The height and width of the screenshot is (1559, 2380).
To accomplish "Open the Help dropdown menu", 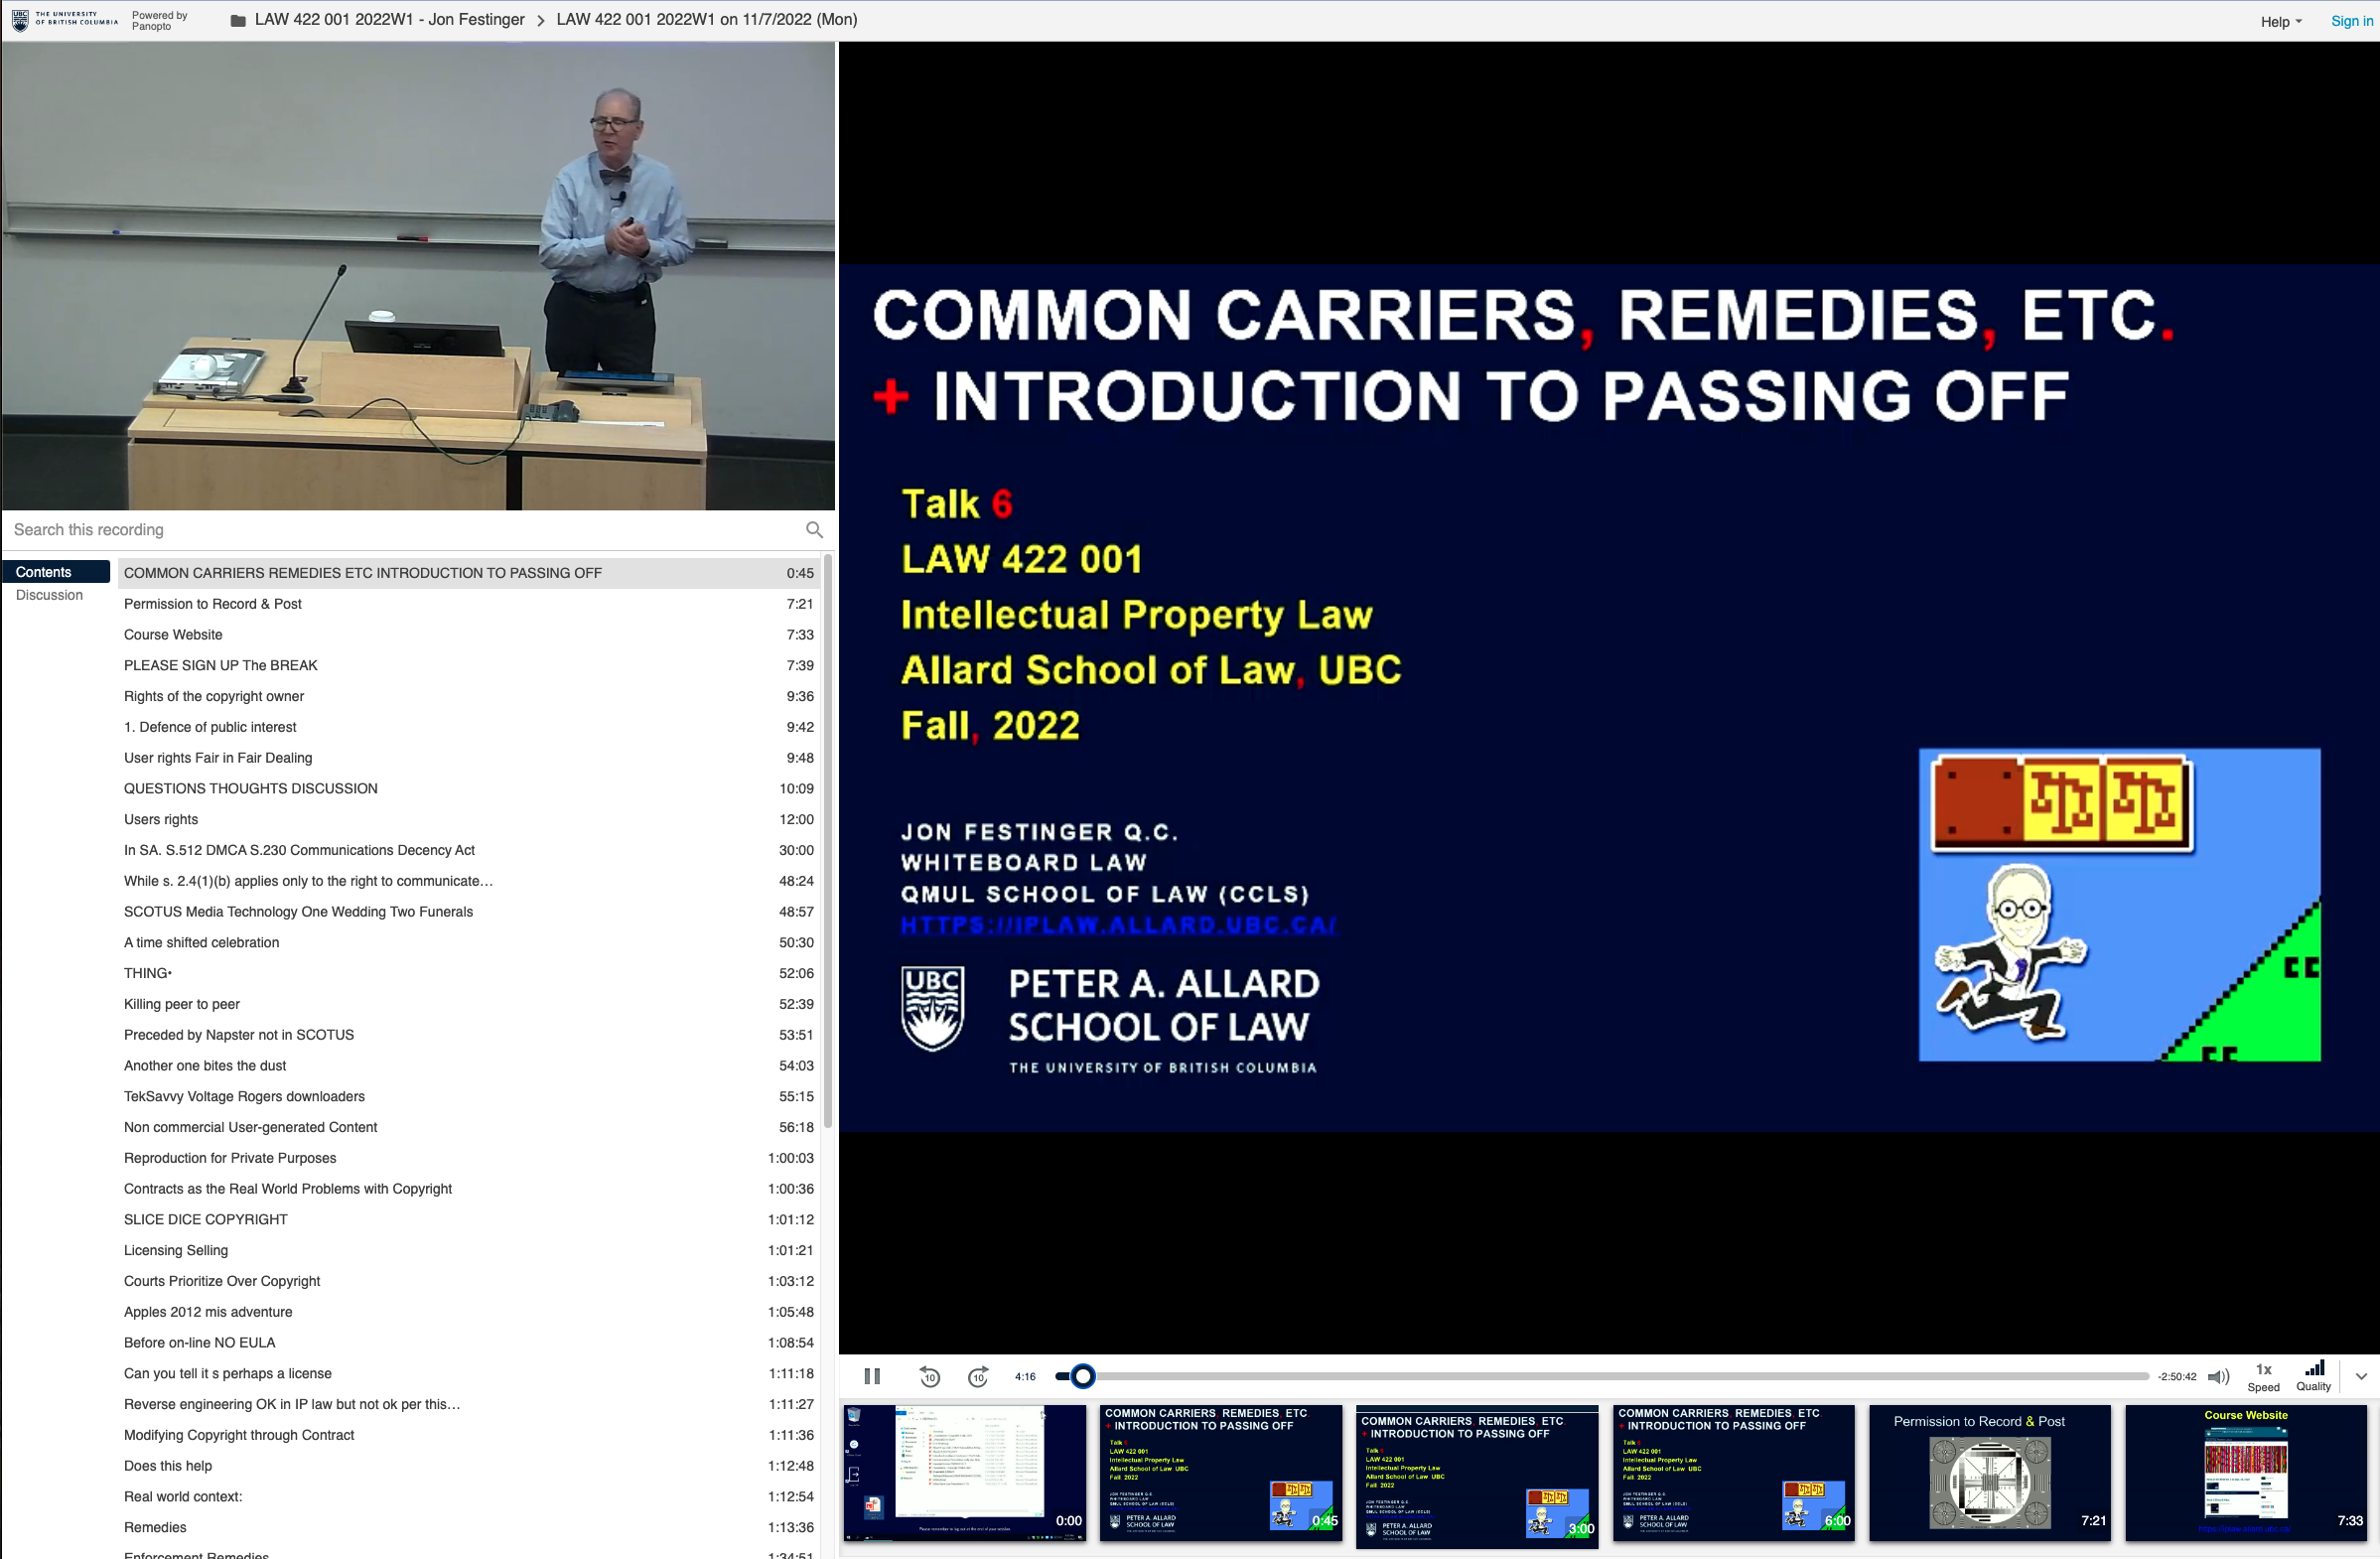I will (x=2280, y=21).
